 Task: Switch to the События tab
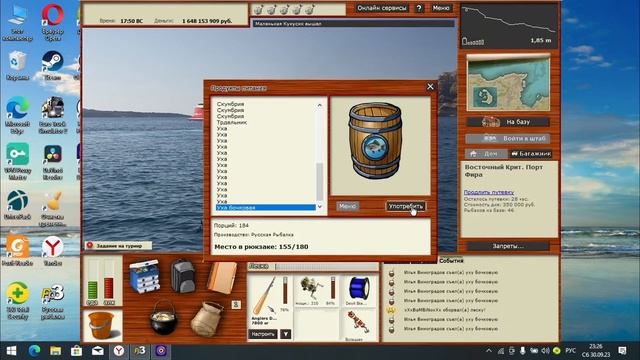point(451,260)
